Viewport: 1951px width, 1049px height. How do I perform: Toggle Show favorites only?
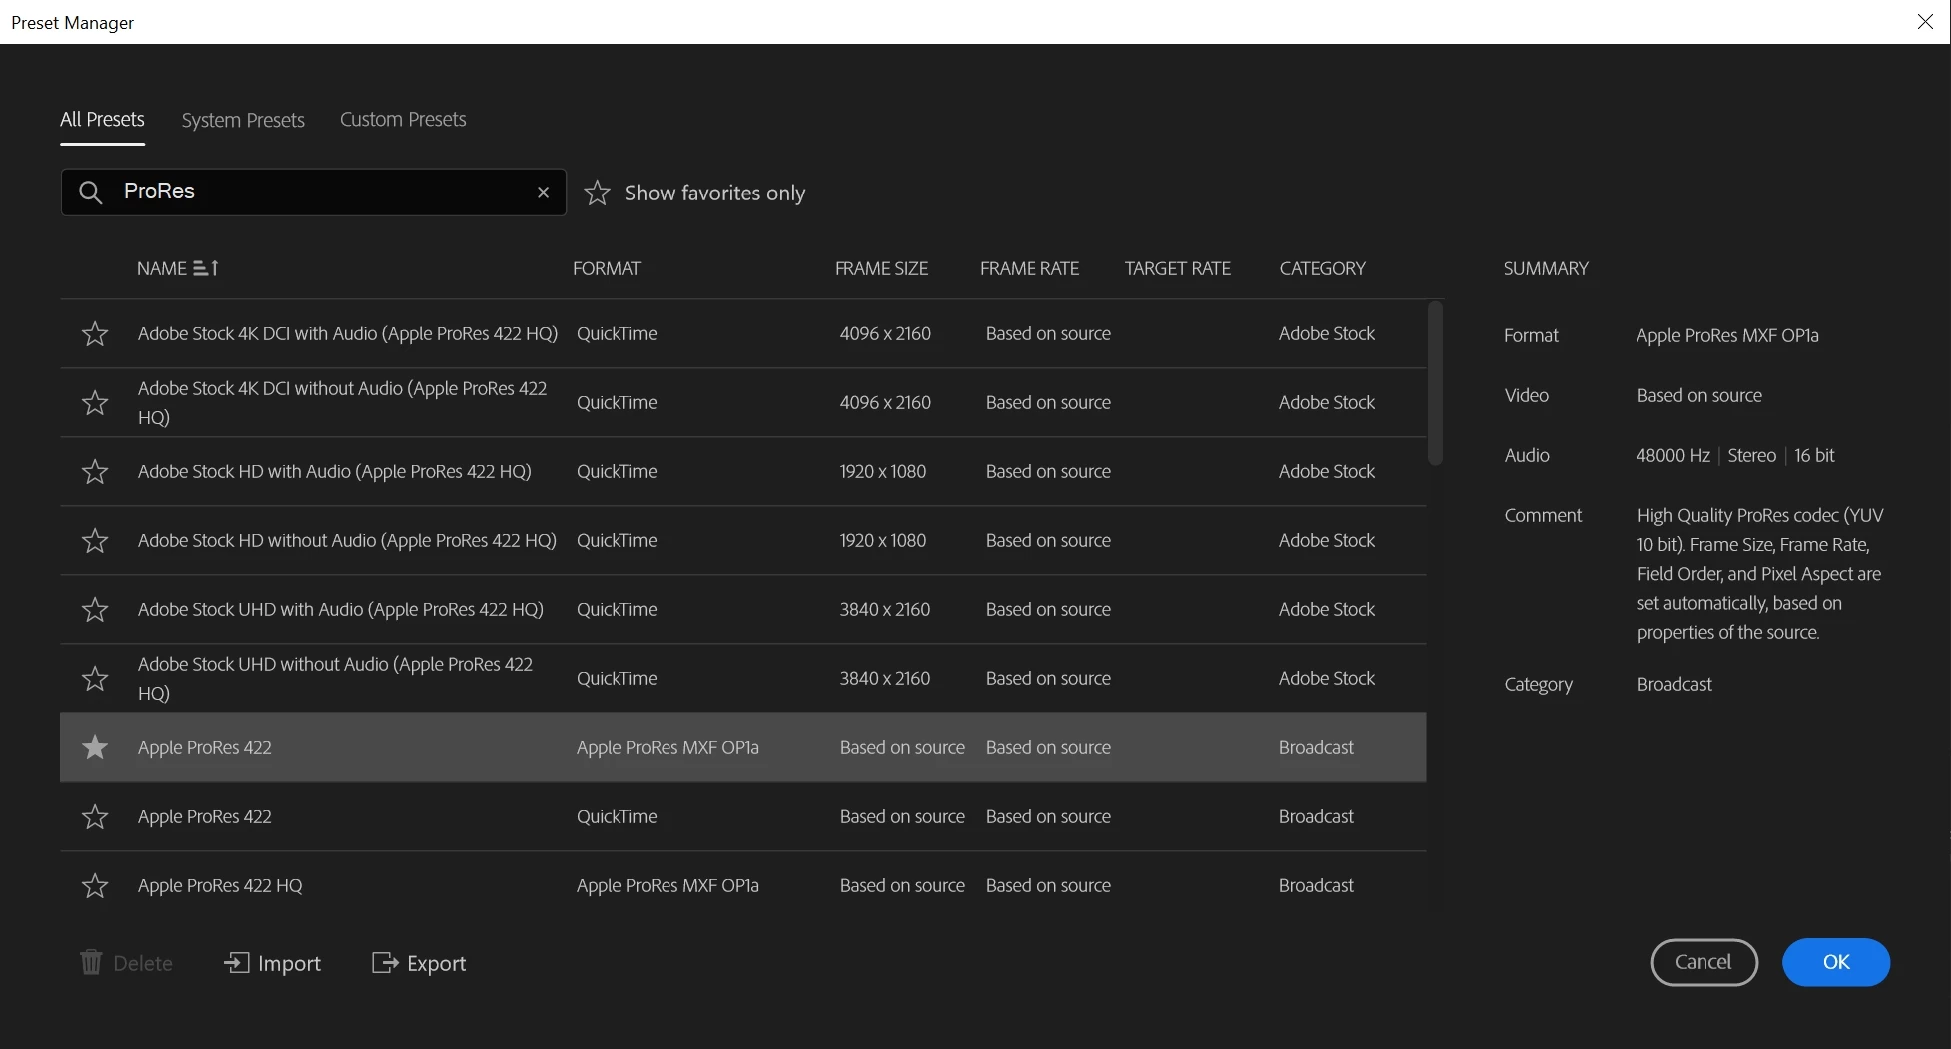[x=695, y=193]
